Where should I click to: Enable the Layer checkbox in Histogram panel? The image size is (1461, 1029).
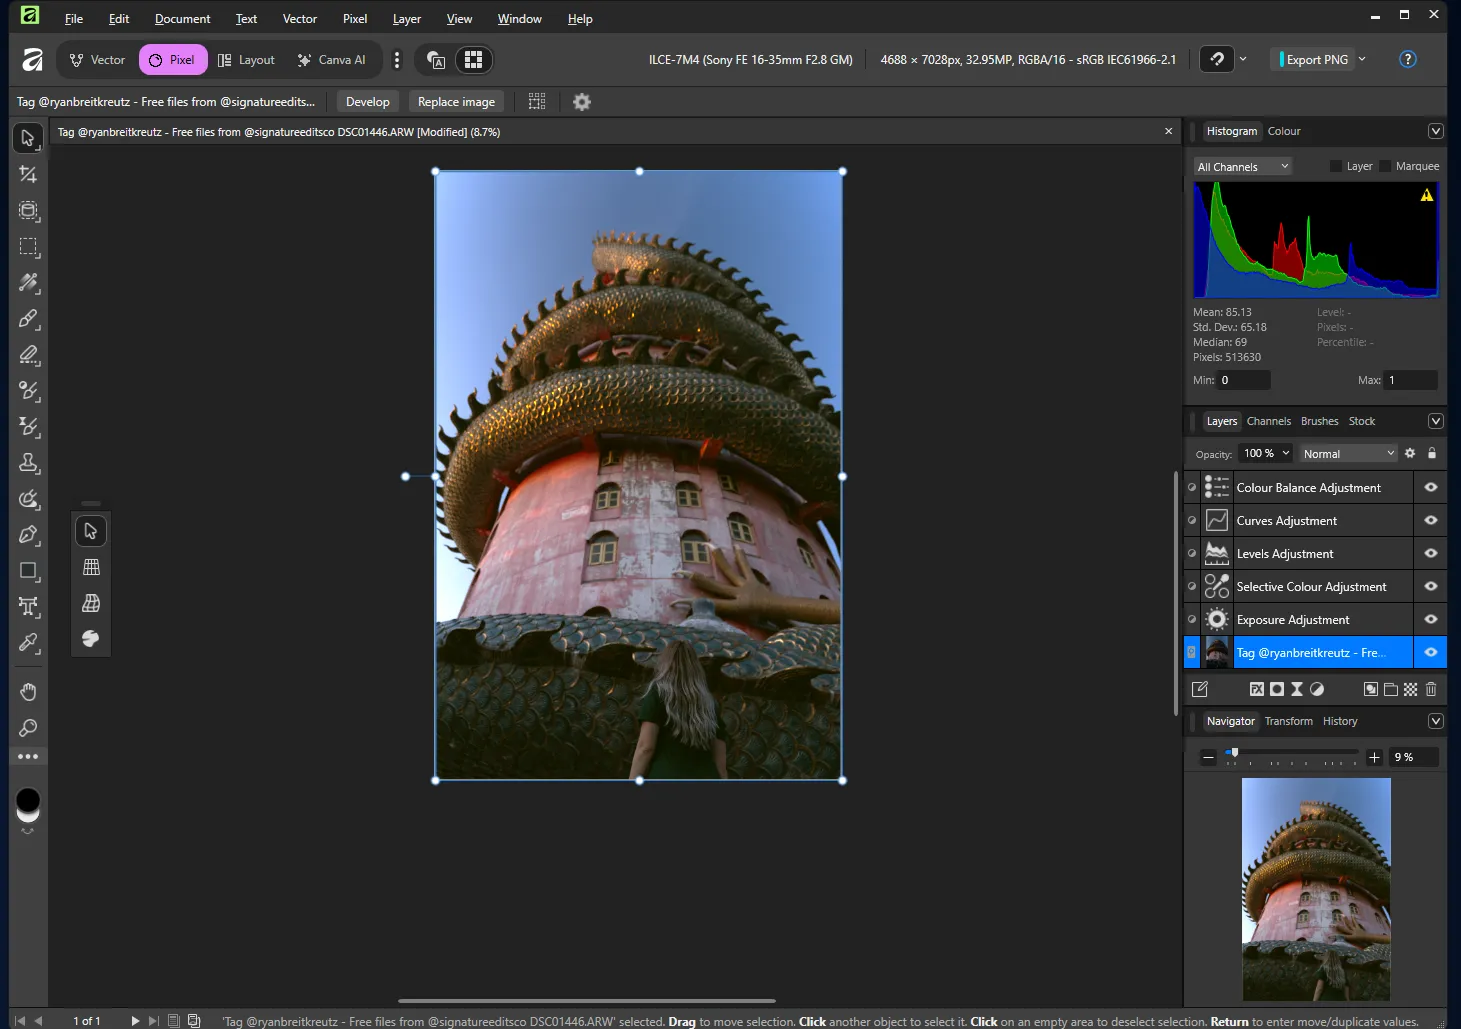(1335, 165)
